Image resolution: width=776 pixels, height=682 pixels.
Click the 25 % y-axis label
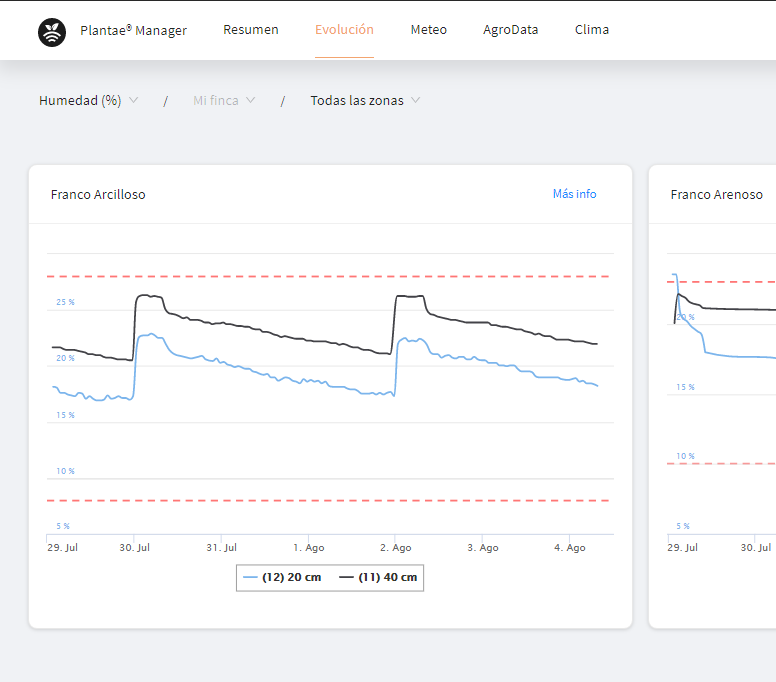(x=64, y=302)
